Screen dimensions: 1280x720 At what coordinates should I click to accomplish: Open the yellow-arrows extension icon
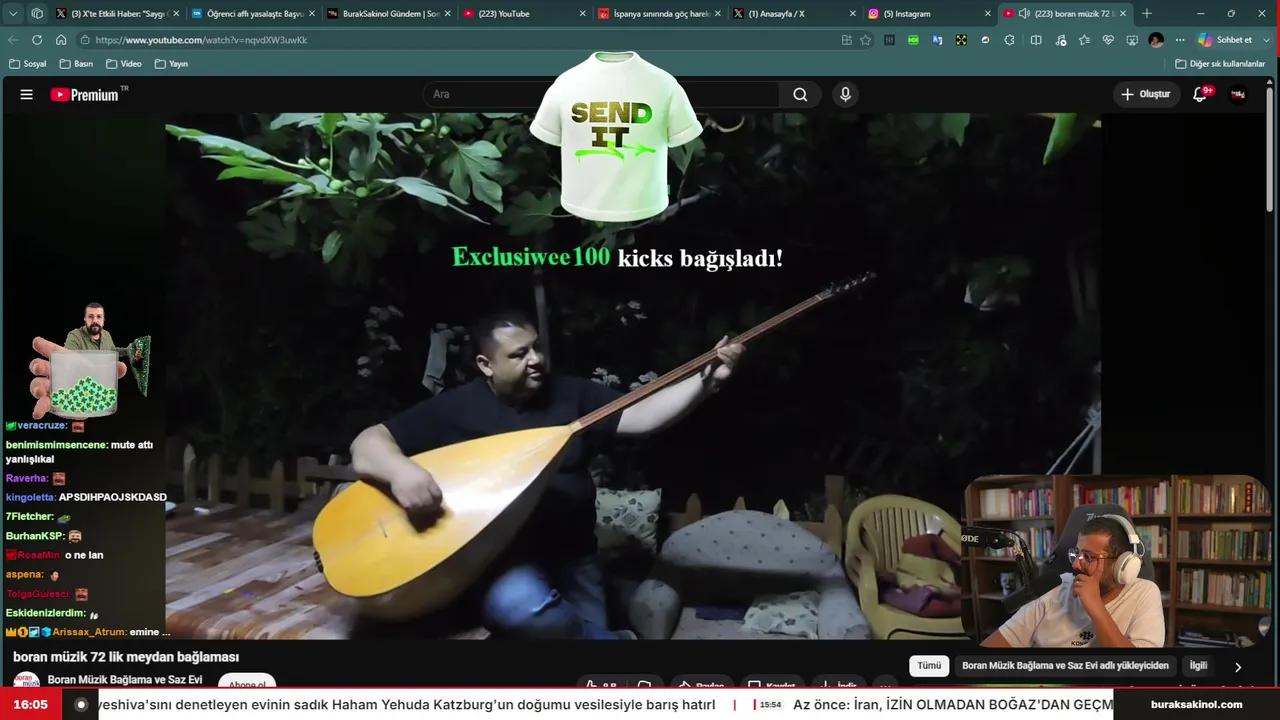click(961, 40)
